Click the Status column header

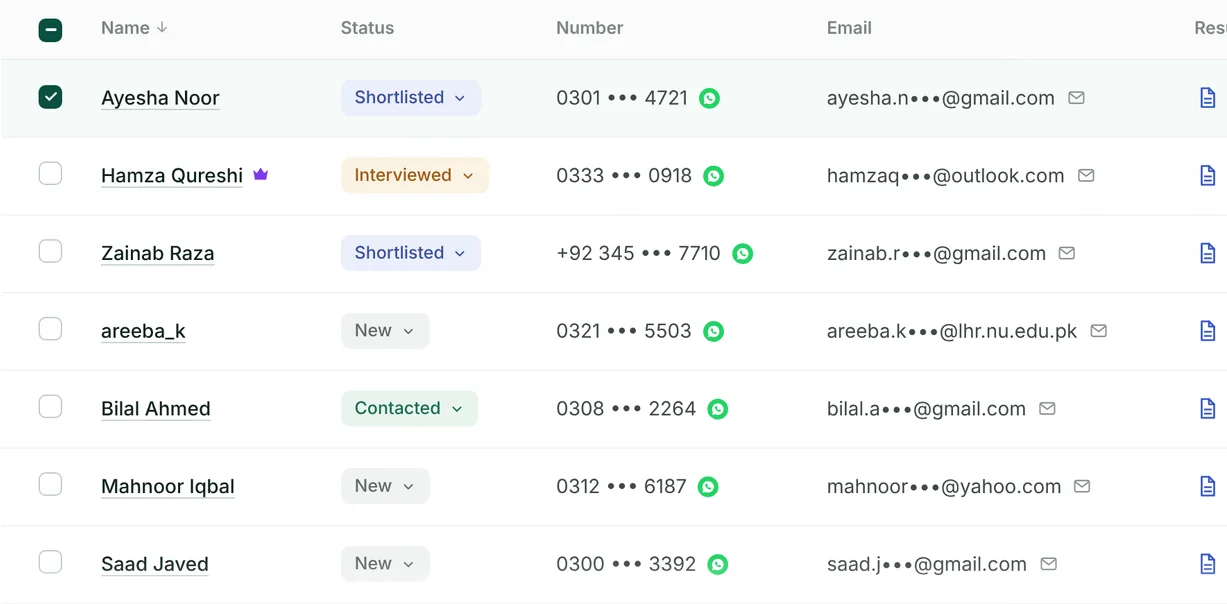(367, 28)
